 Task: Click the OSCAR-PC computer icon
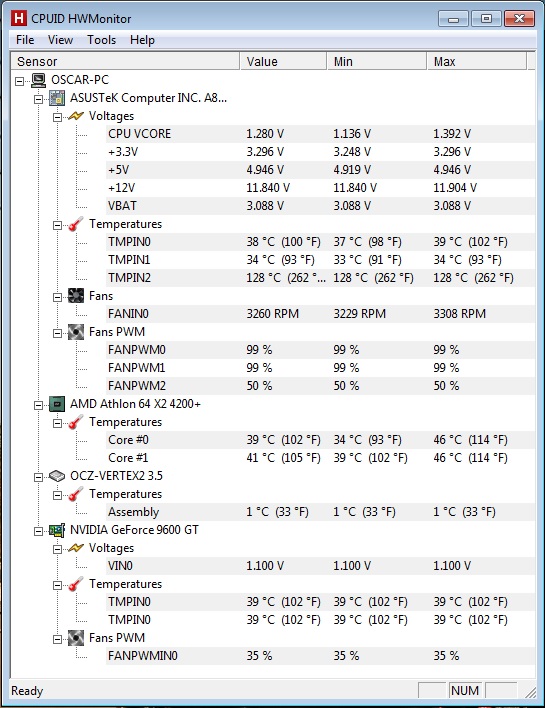click(x=39, y=80)
